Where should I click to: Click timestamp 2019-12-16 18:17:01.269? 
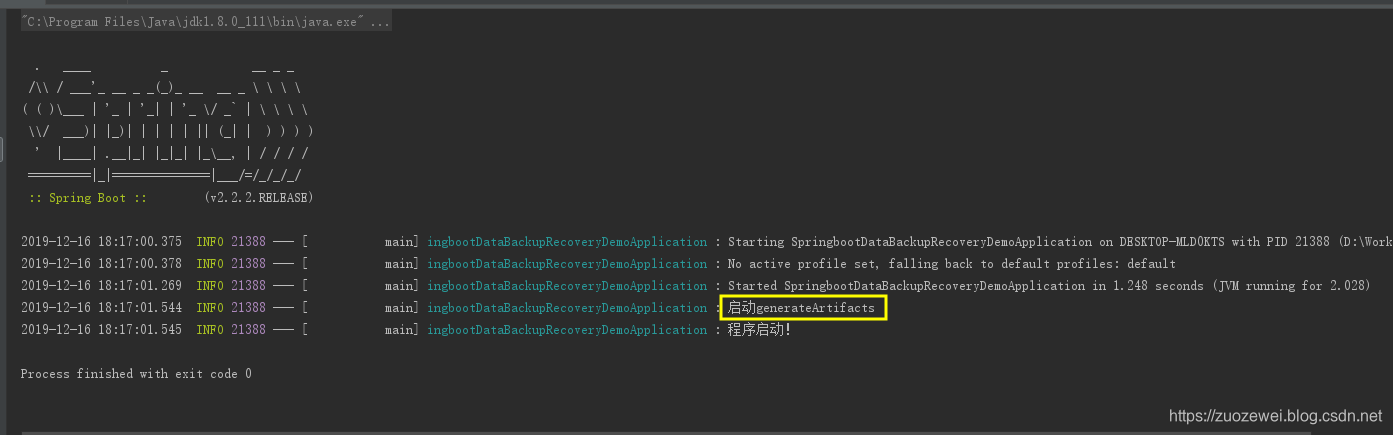tap(102, 286)
